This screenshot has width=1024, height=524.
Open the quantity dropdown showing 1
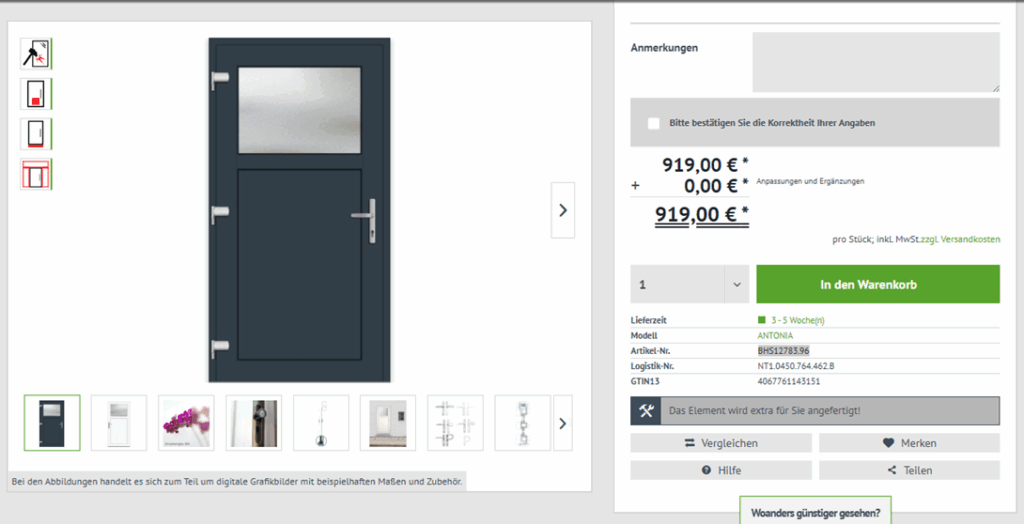tap(689, 284)
